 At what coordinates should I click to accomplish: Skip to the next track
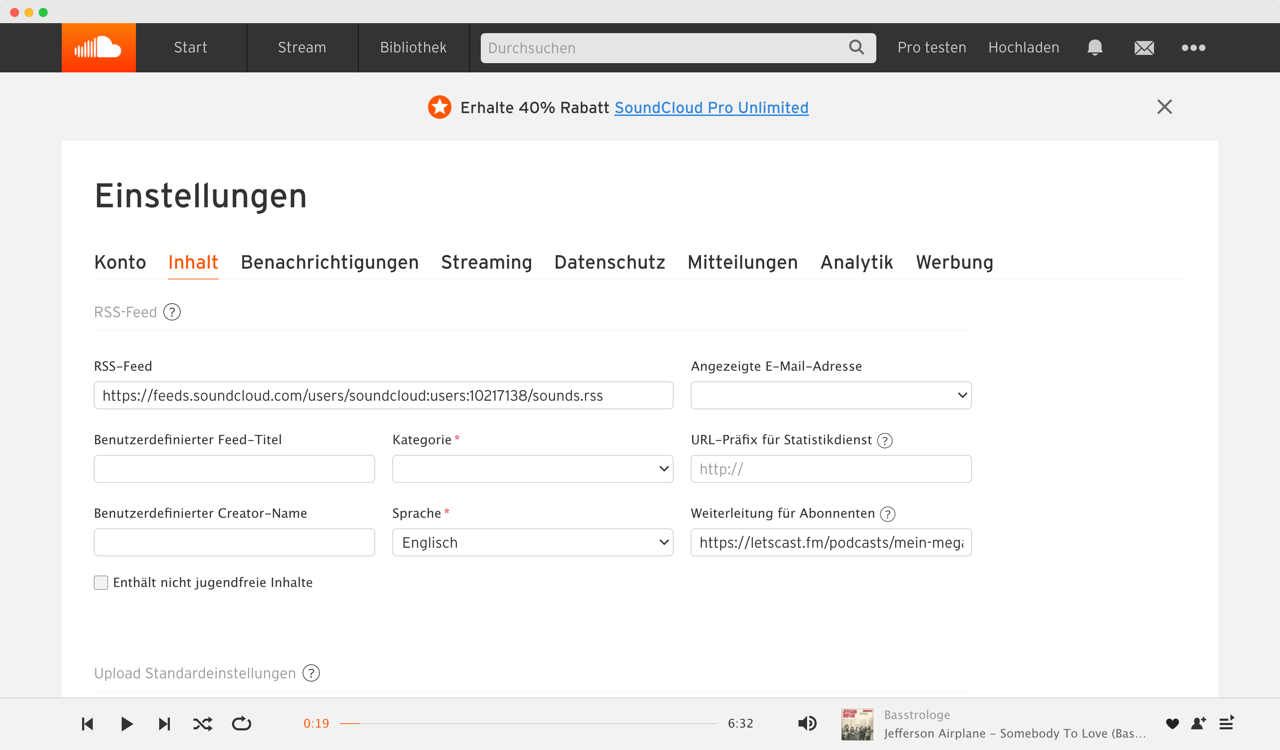[164, 724]
